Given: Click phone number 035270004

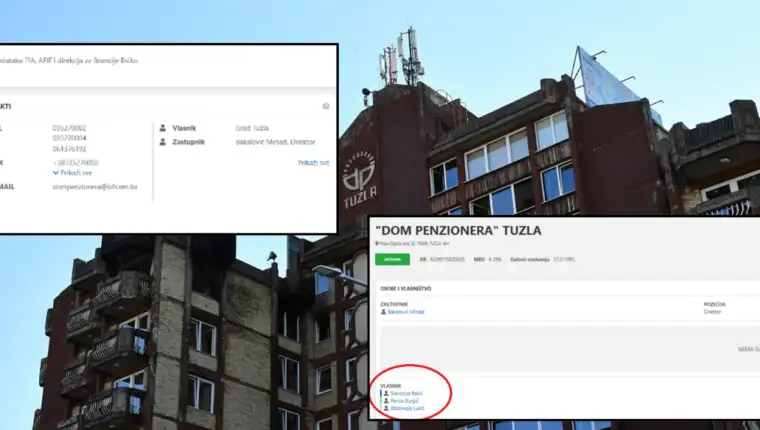Looking at the screenshot, I should (69, 138).
